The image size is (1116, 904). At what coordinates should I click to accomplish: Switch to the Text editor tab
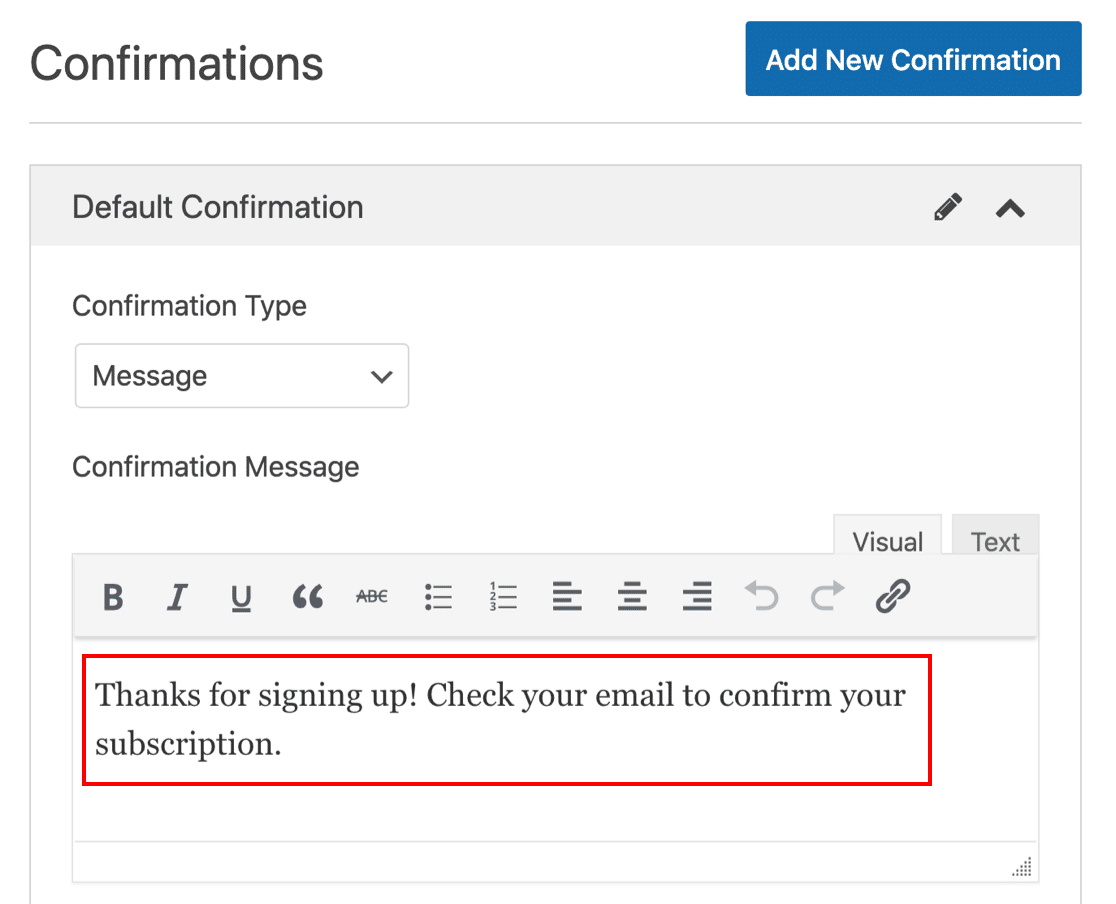tap(995, 540)
